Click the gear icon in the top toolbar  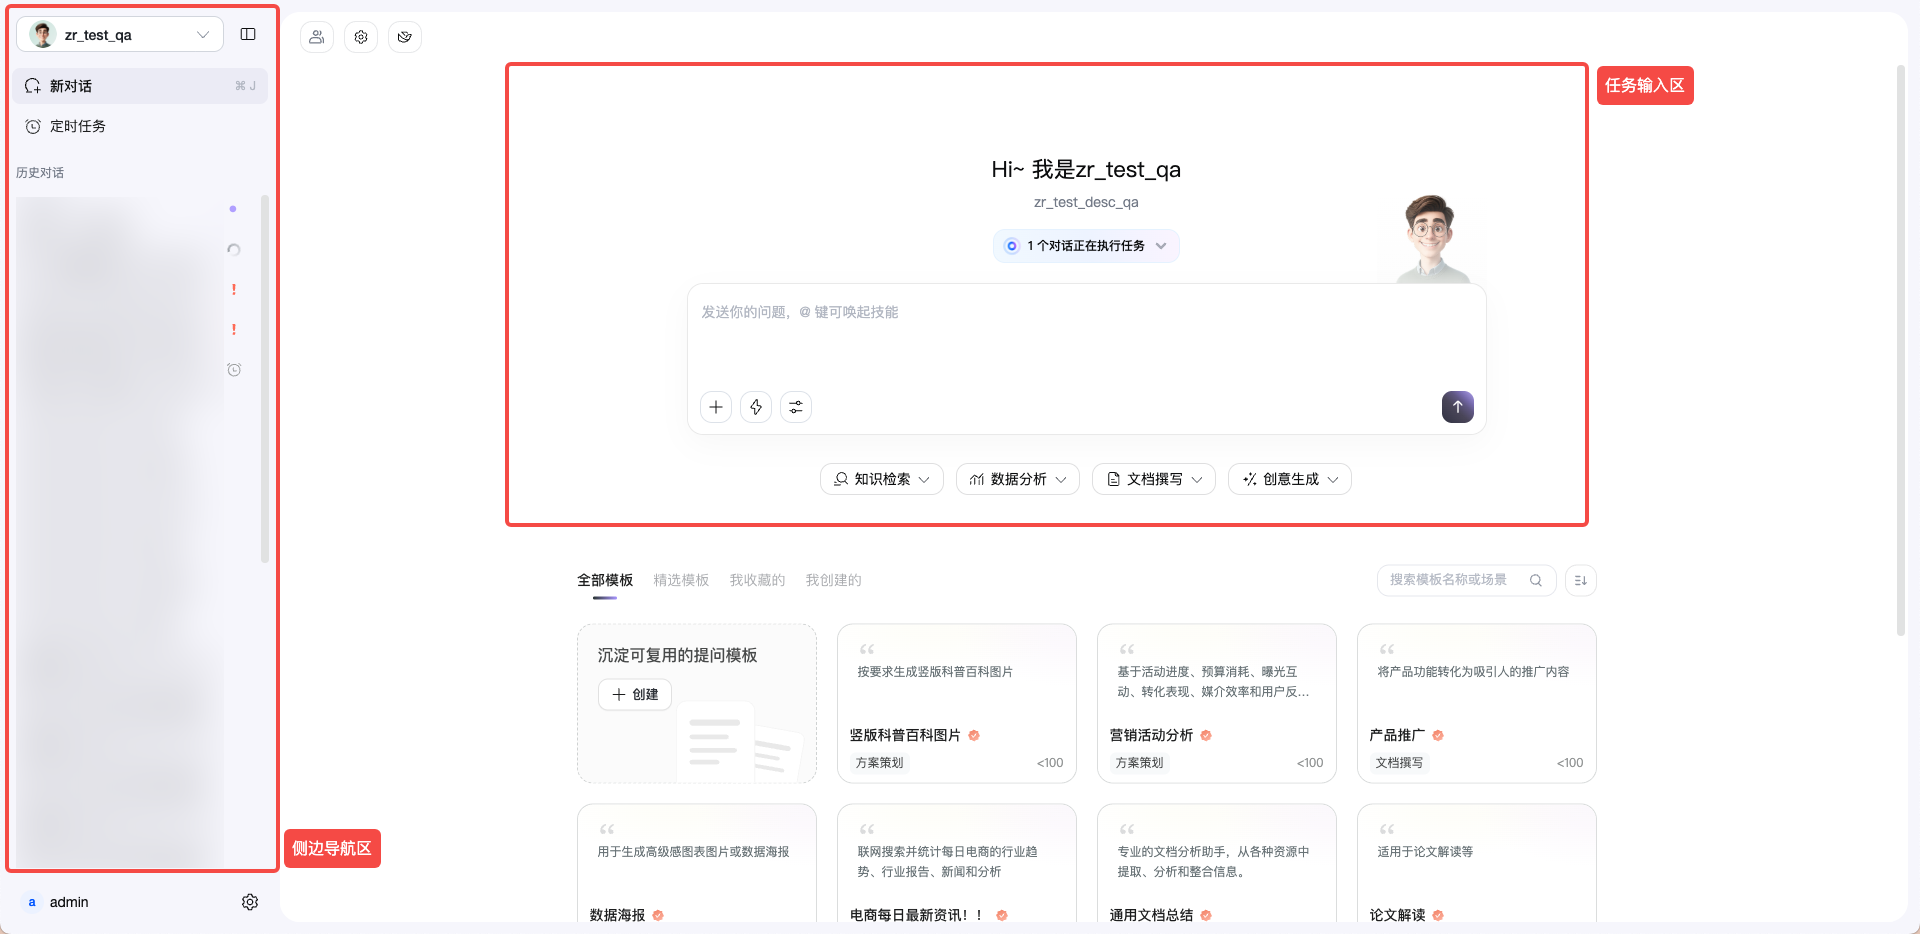(361, 37)
